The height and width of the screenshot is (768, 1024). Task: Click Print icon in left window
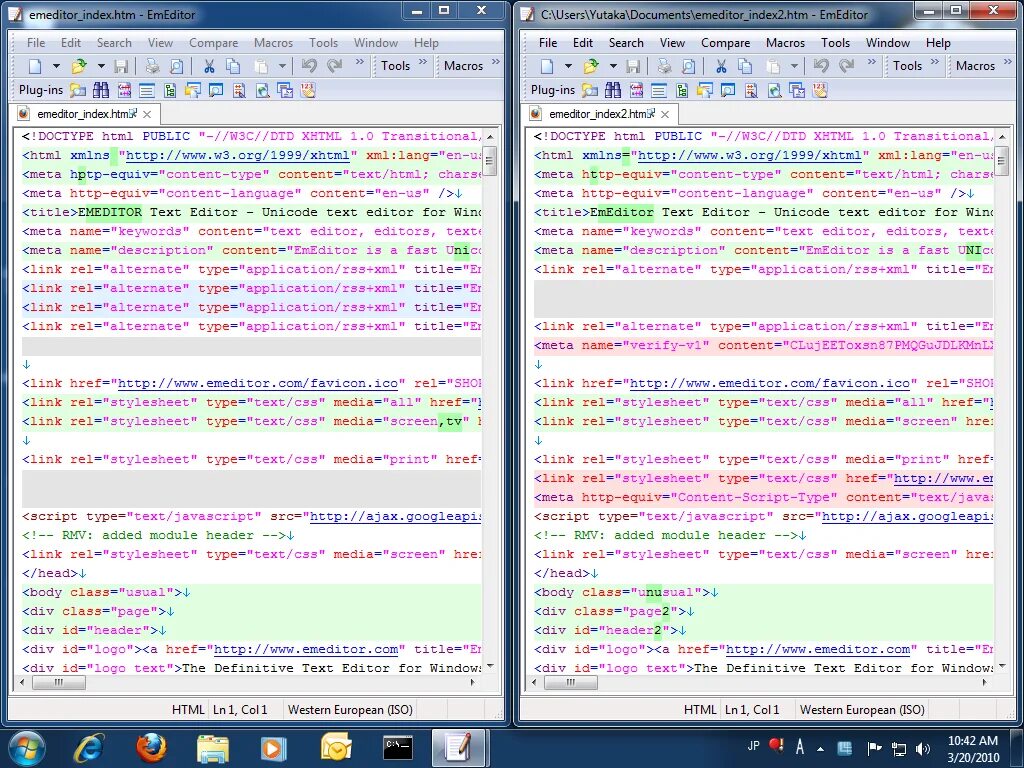coord(152,65)
